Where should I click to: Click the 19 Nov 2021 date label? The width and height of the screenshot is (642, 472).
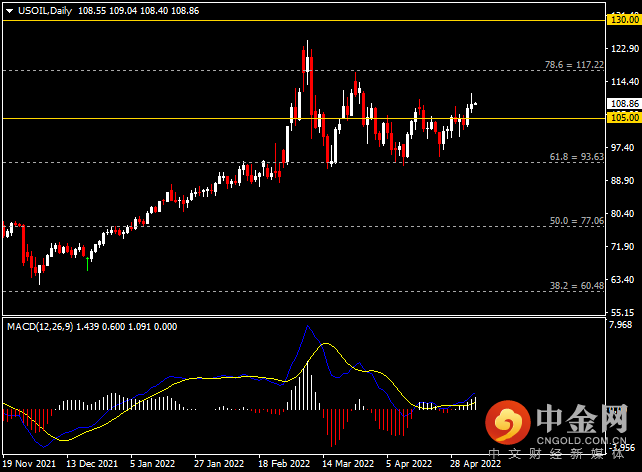point(29,464)
